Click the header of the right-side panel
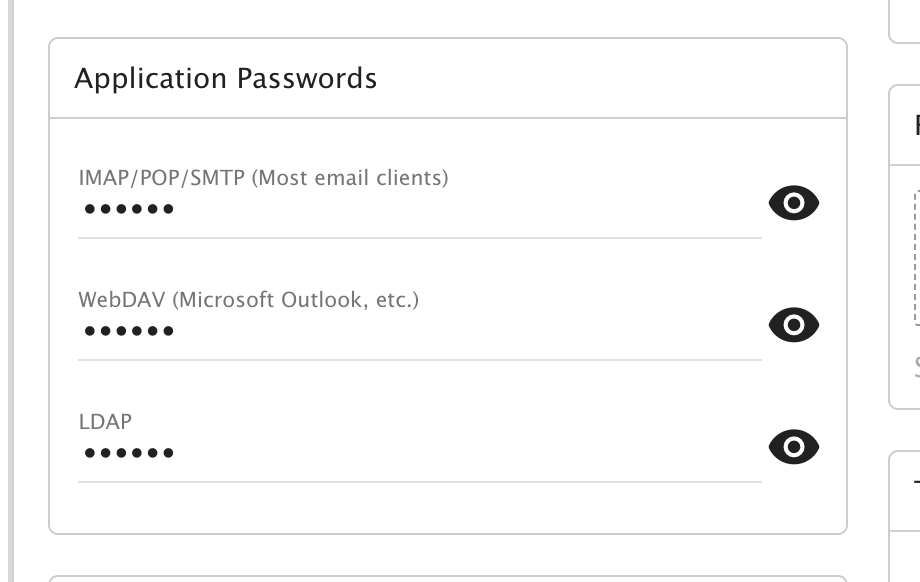The width and height of the screenshot is (920, 582). [908, 126]
